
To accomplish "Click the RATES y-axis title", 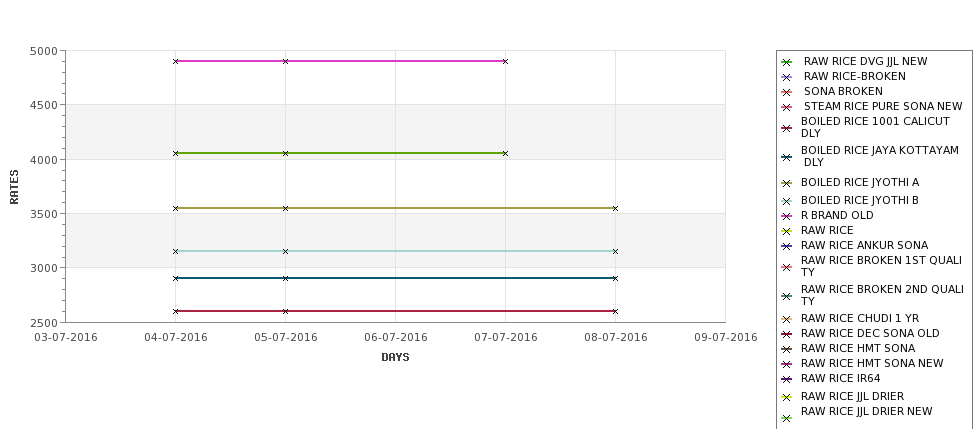I will (14, 187).
